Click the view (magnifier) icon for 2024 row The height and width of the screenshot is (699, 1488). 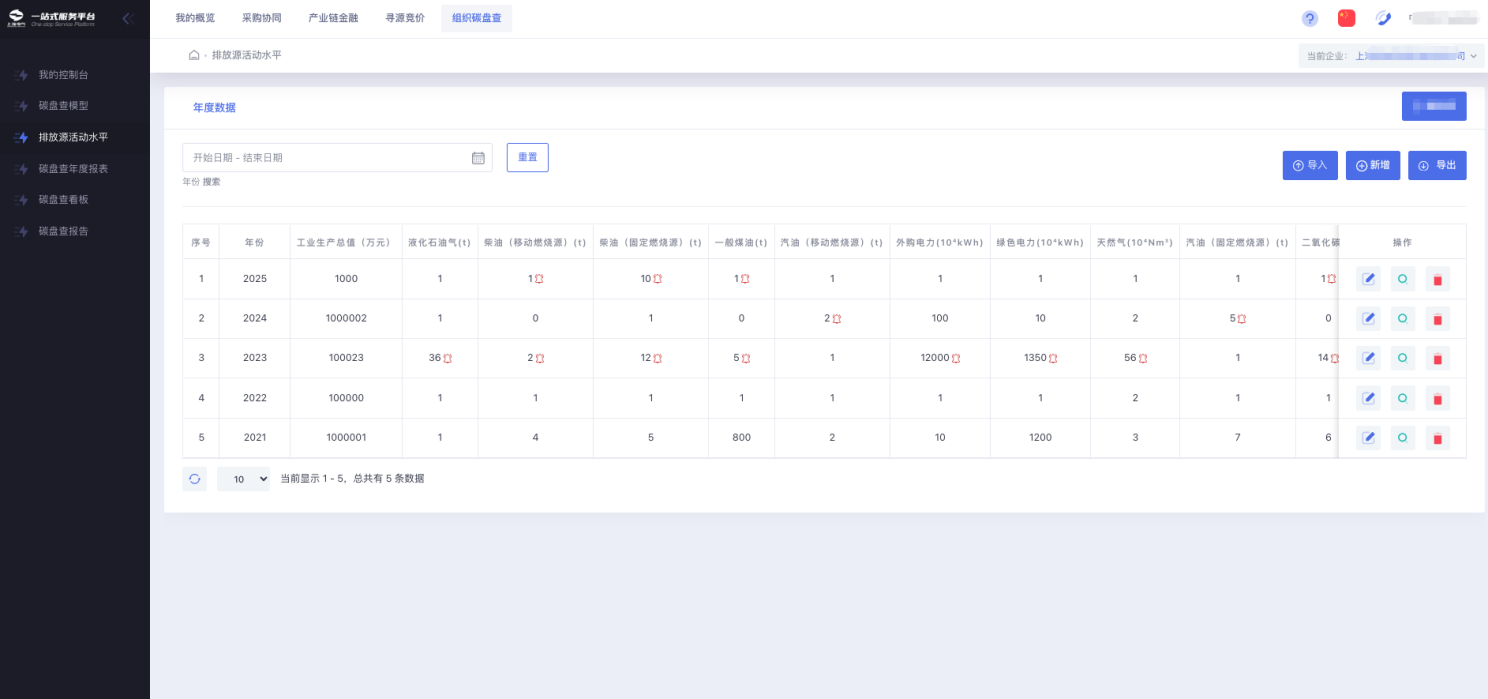coord(1402,319)
